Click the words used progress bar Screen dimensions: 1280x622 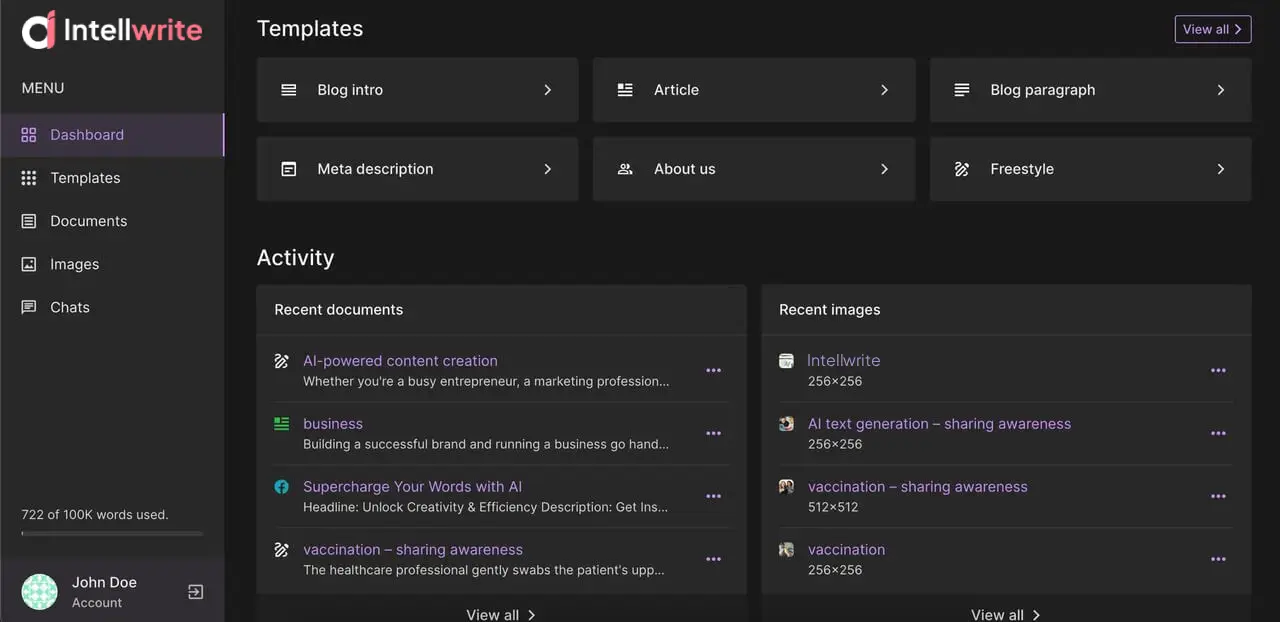coord(112,534)
